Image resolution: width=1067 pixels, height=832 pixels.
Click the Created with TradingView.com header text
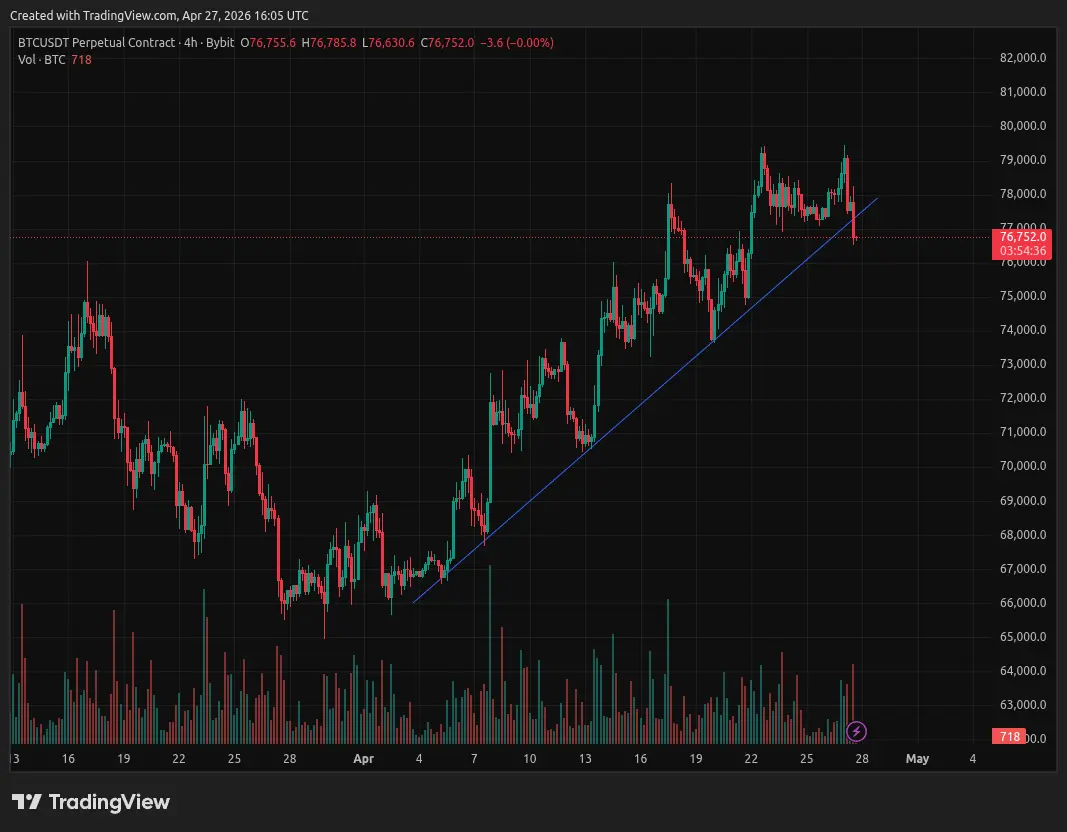click(x=159, y=15)
